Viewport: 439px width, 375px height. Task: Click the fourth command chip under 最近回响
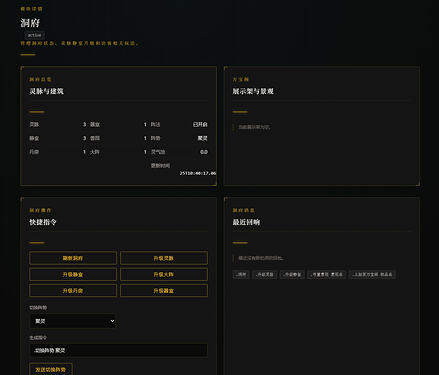326,275
